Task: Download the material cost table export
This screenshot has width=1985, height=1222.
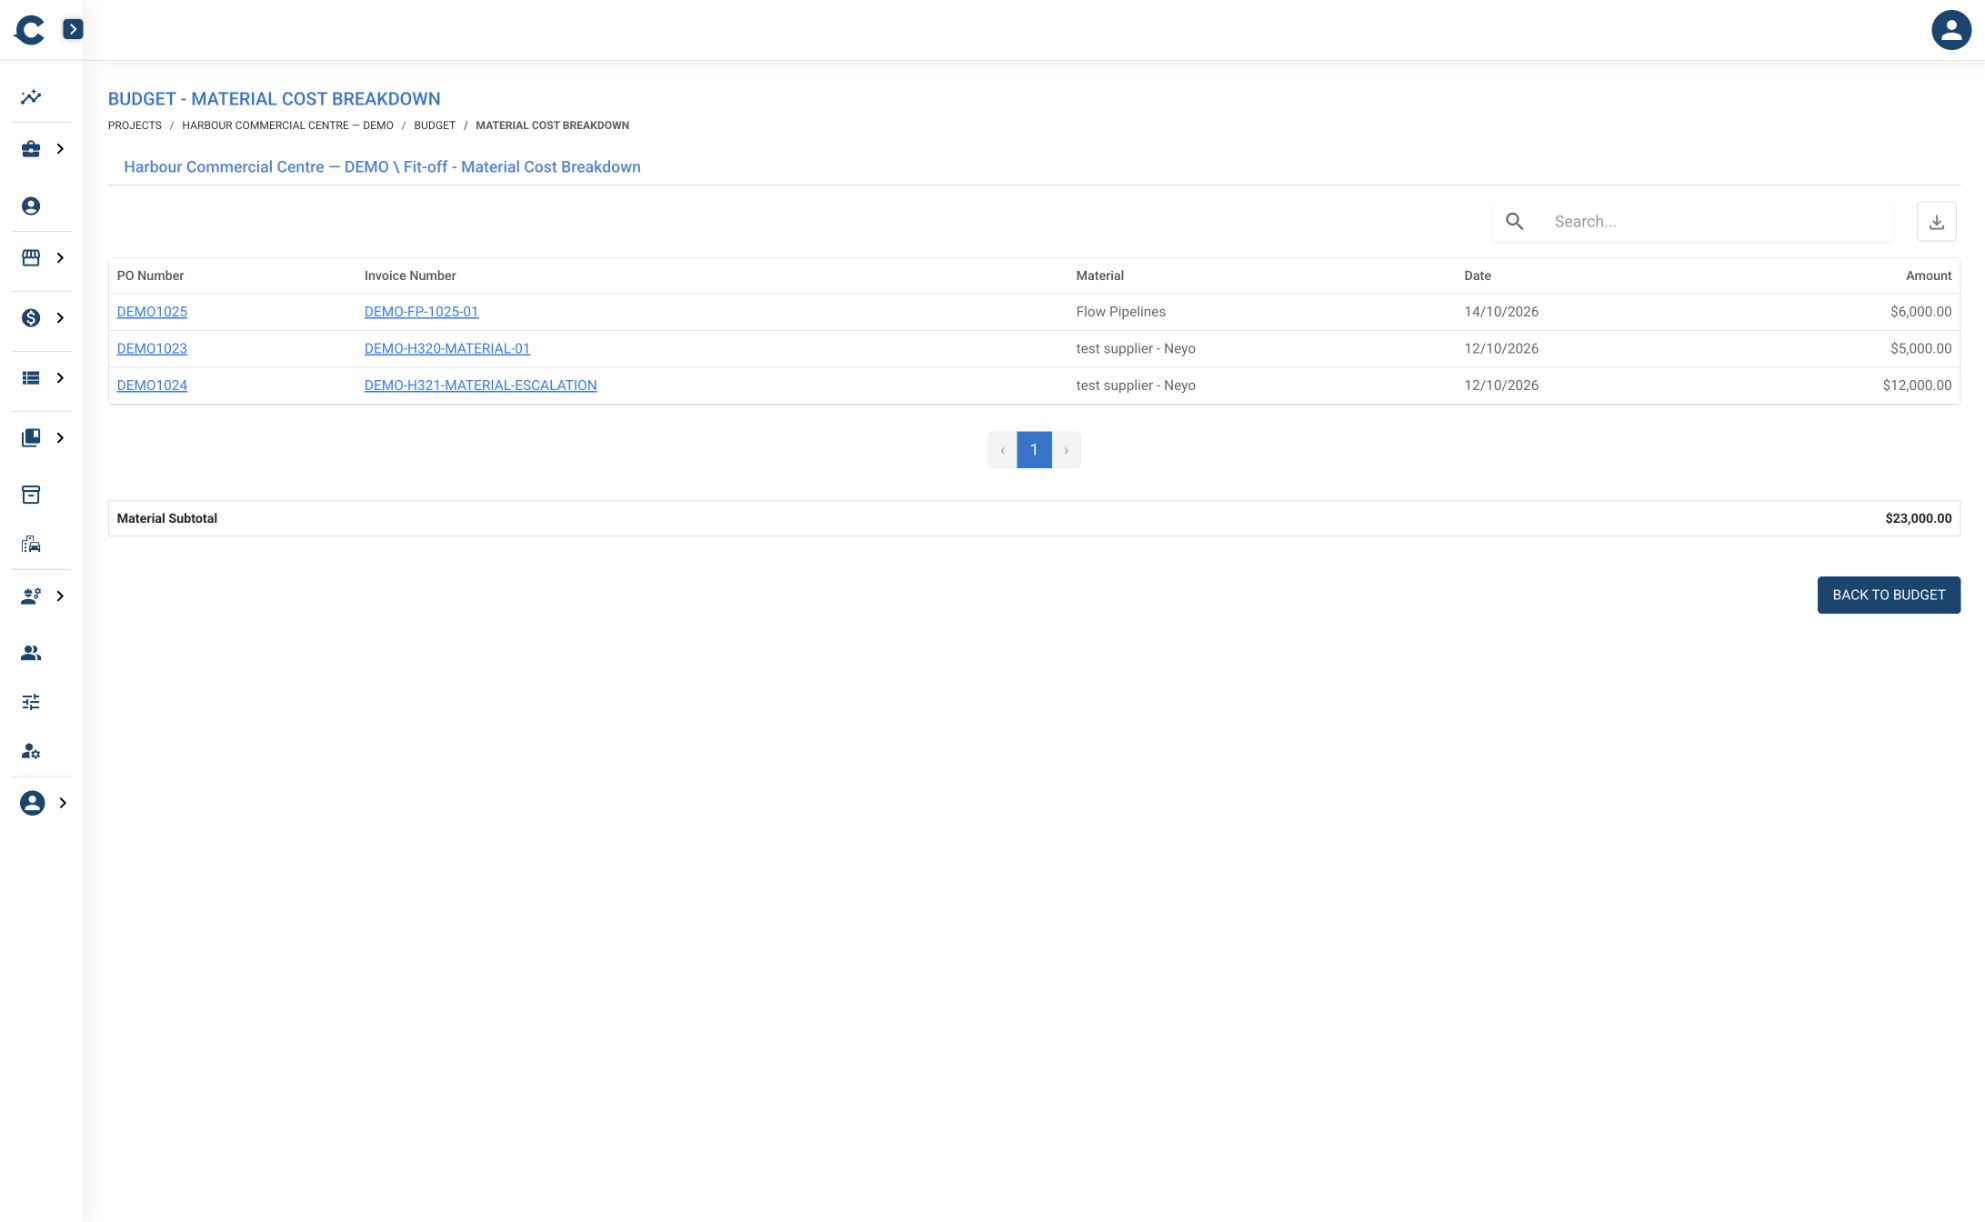Action: (x=1936, y=222)
